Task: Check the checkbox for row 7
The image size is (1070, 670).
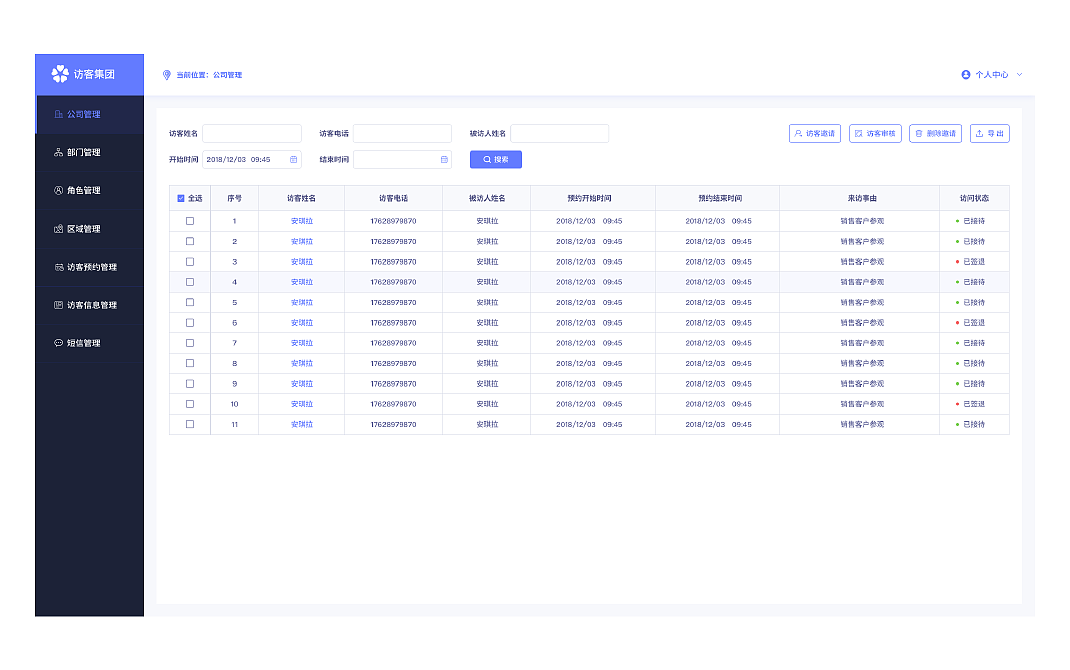Action: 190,343
